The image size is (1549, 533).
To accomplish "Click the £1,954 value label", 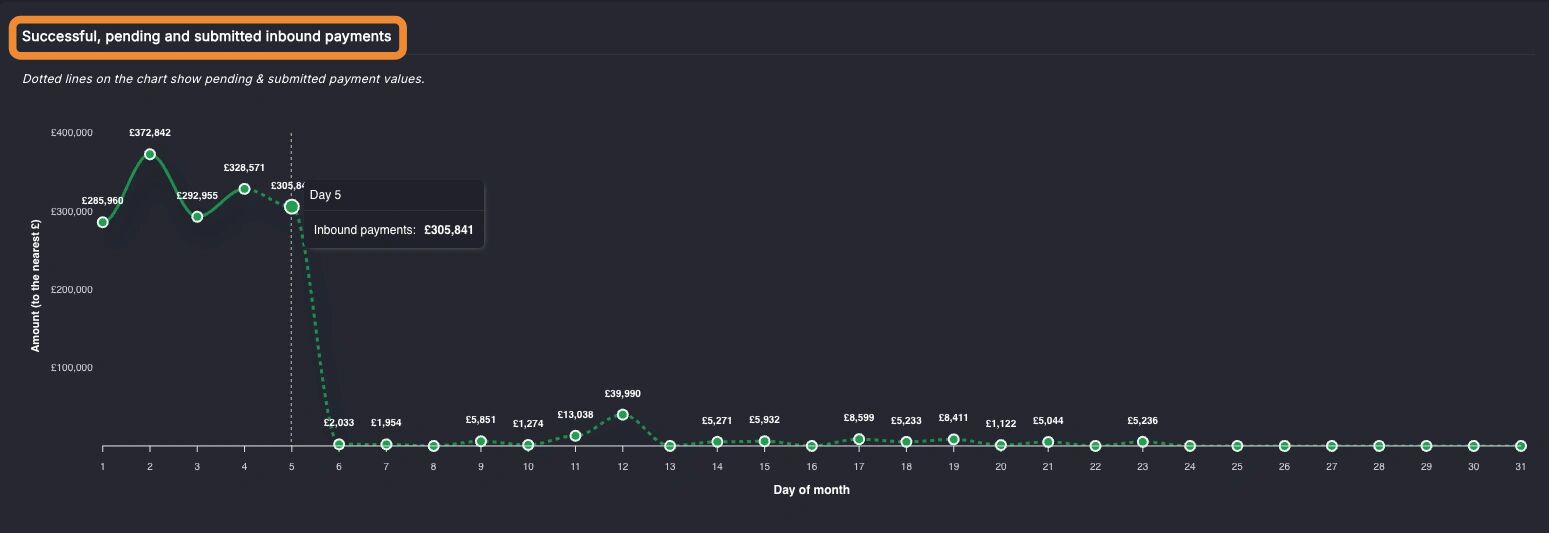I will coord(386,423).
